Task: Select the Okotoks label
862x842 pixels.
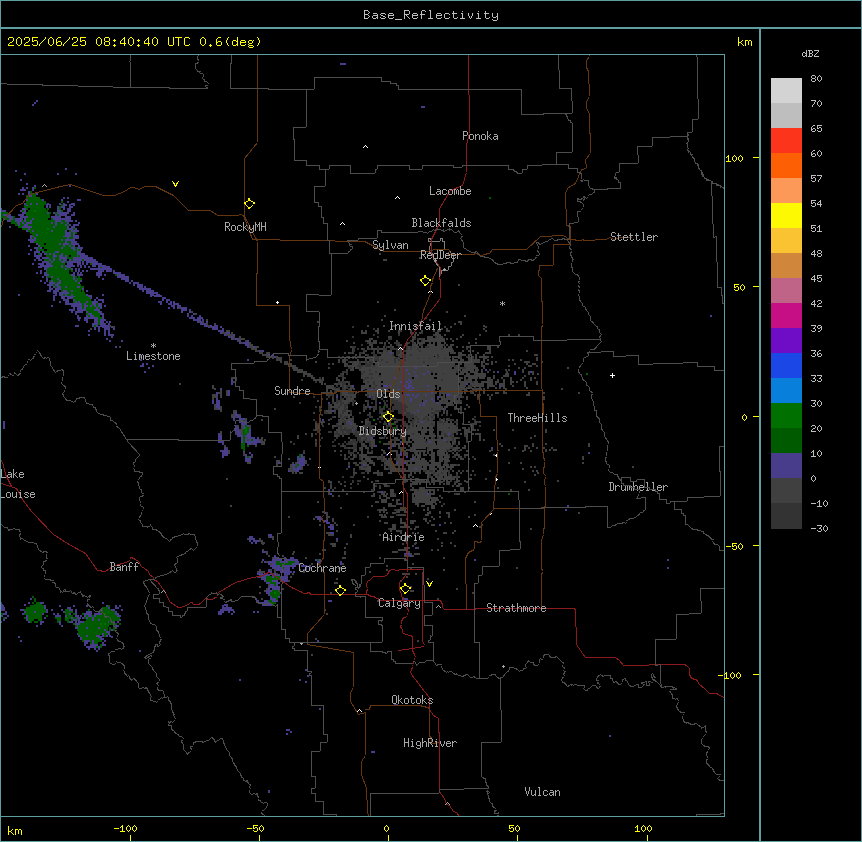Action: coord(412,700)
